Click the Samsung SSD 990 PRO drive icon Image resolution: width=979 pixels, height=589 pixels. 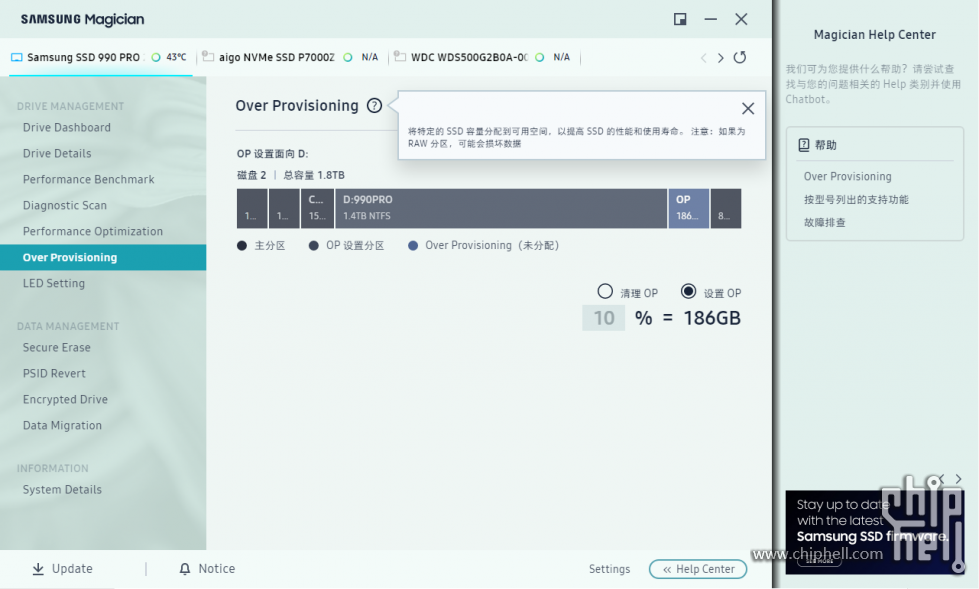(17, 57)
